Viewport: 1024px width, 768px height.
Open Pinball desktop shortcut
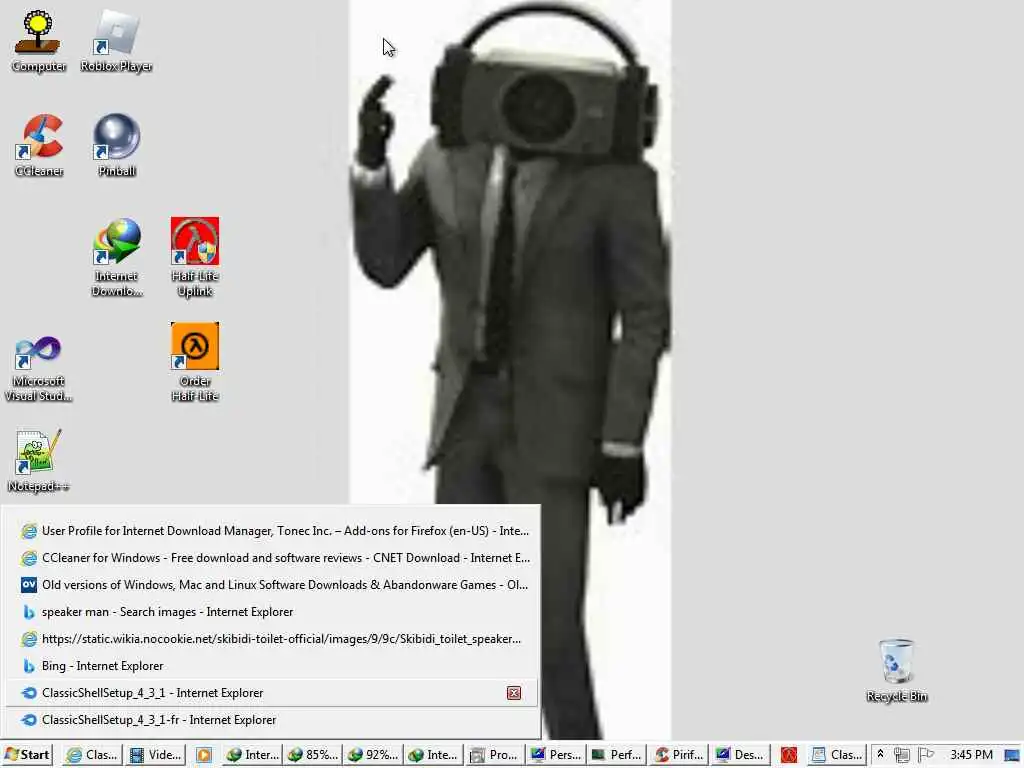(x=117, y=145)
